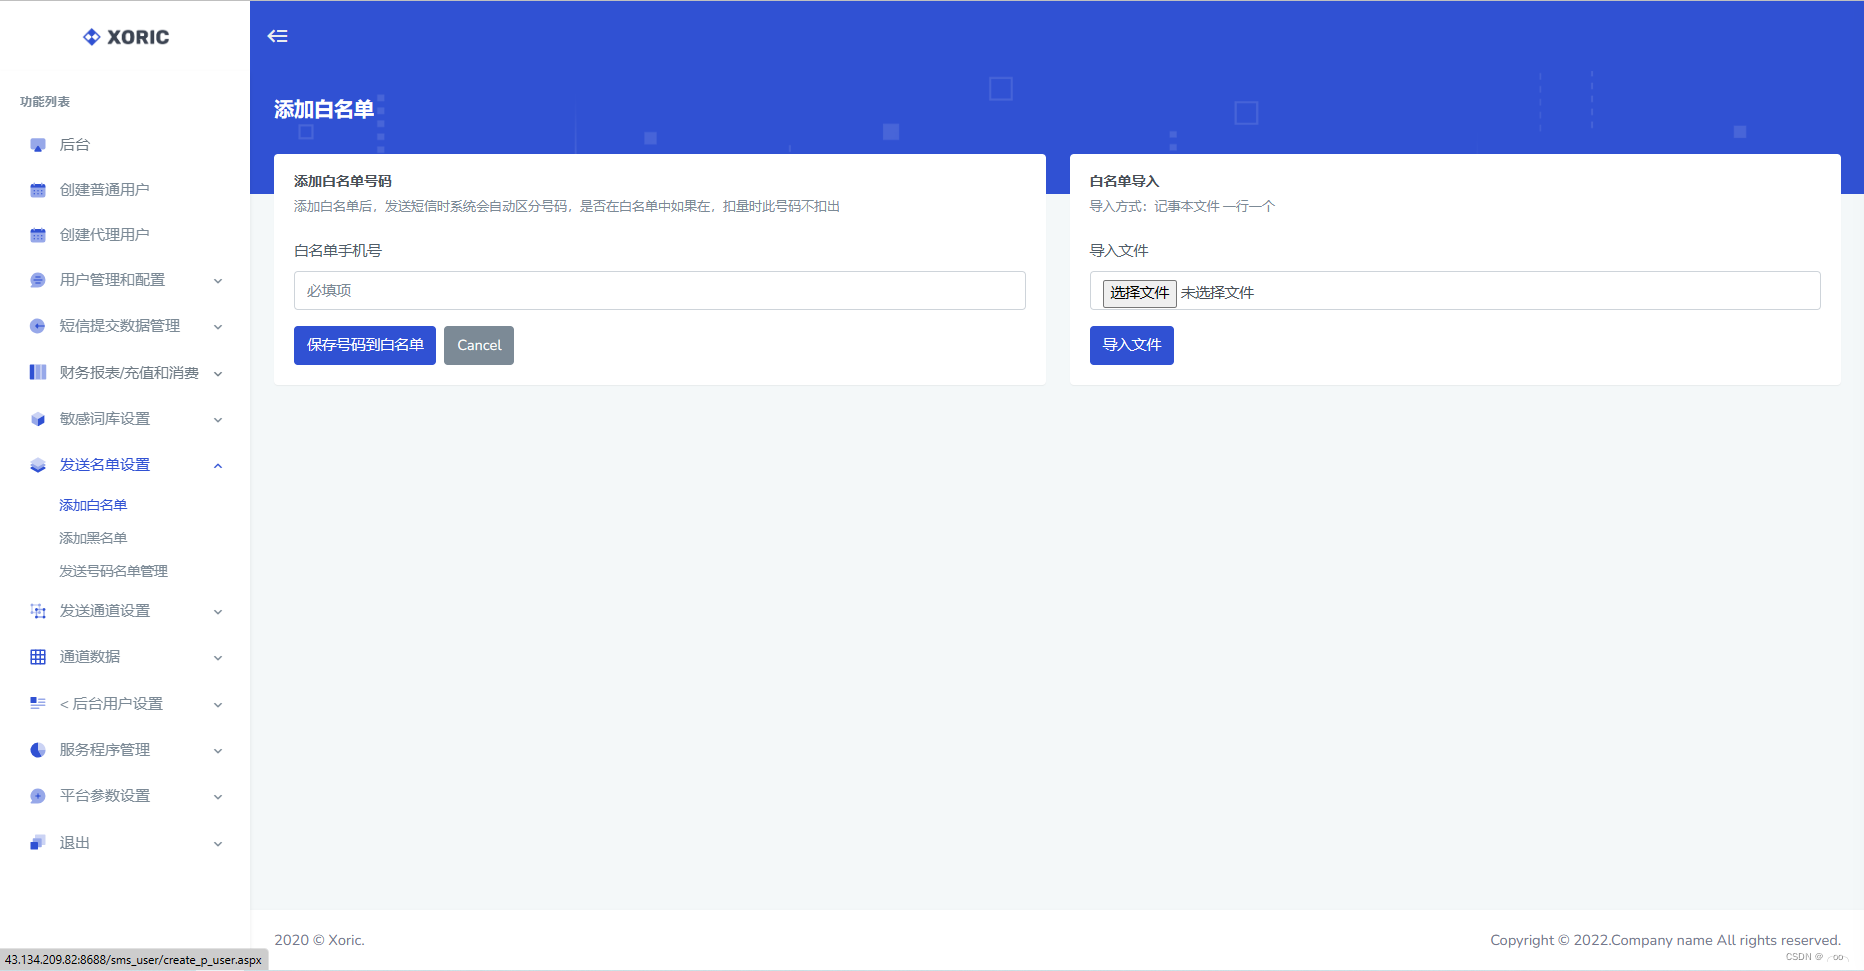Viewport: 1864px width, 971px height.
Task: Collapse sidebar with the back-arrow menu icon
Action: pos(278,36)
